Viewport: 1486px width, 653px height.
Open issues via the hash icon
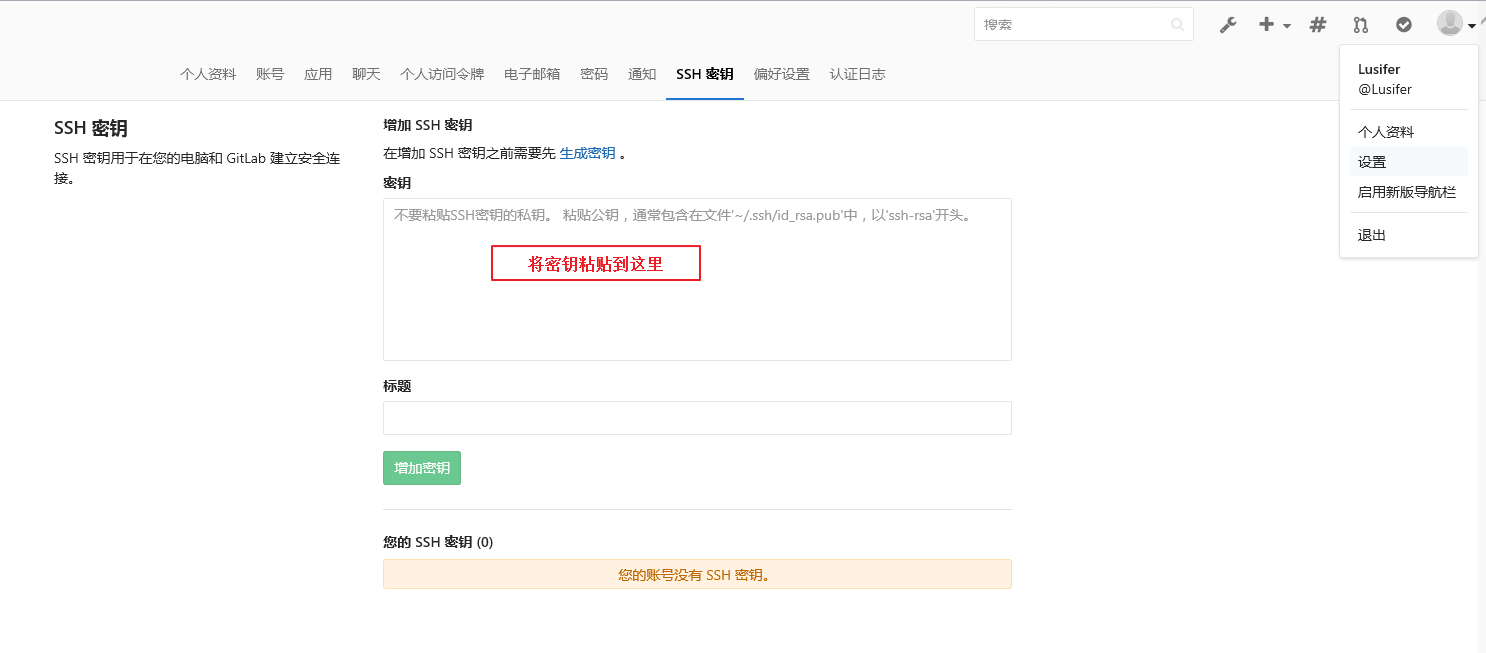1318,25
